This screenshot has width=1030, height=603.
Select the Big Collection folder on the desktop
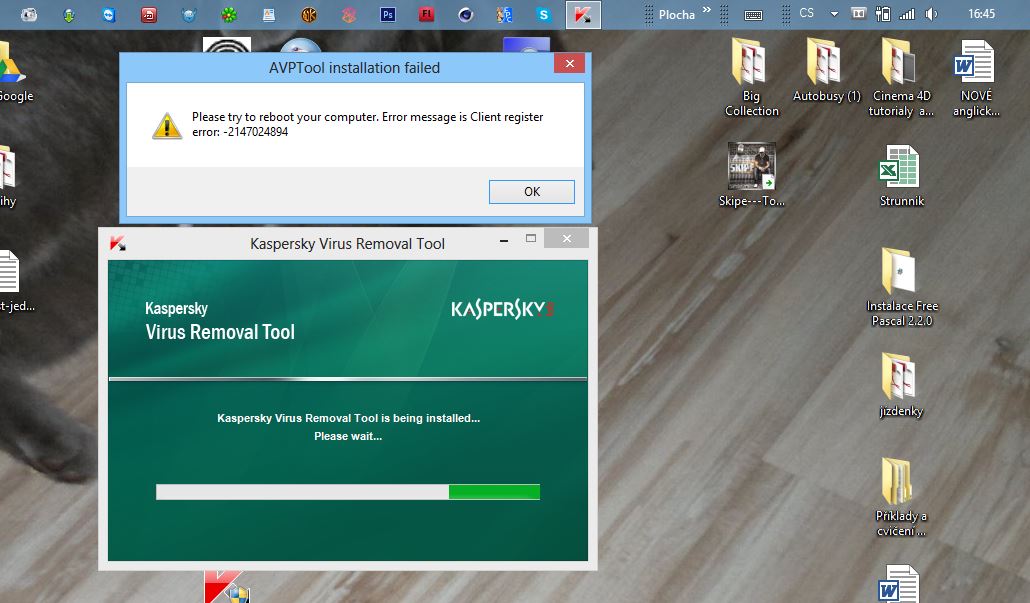coord(751,78)
